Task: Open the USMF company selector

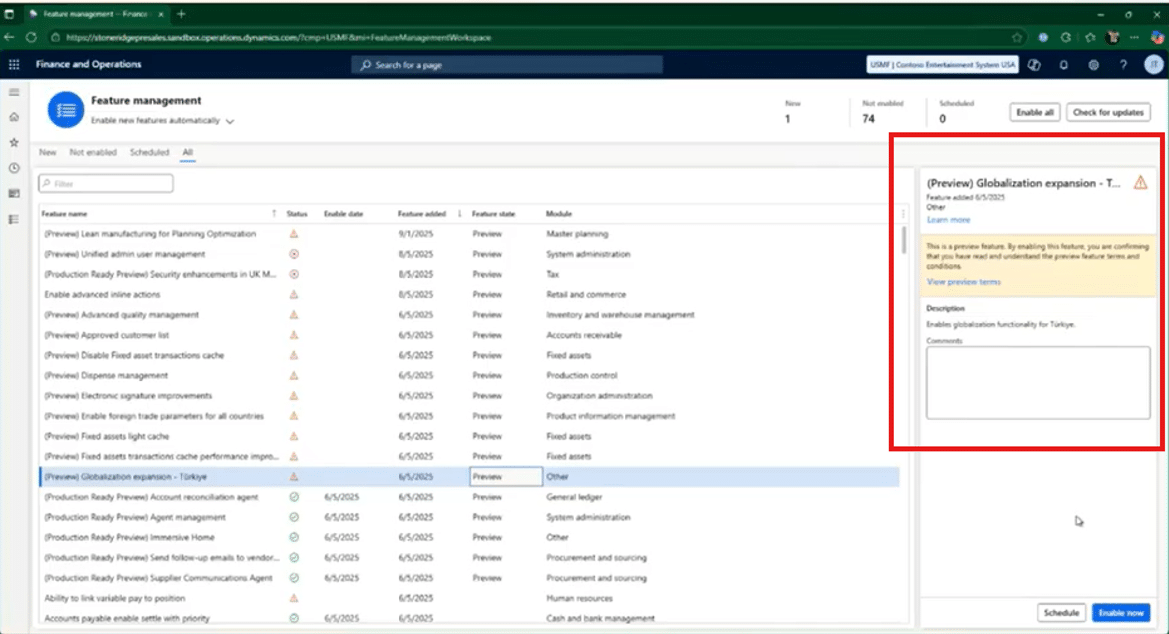Action: 941,64
